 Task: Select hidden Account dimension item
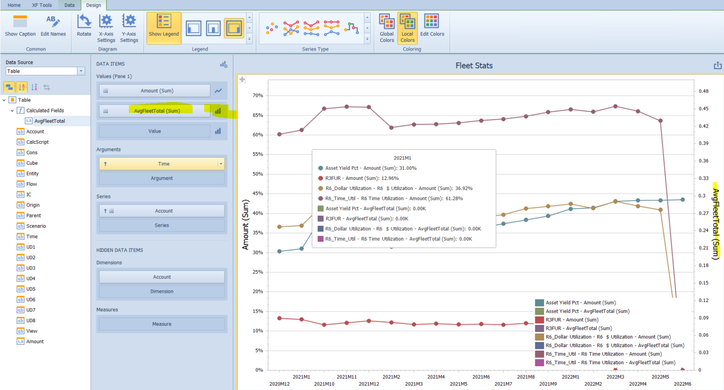pyautogui.click(x=162, y=277)
